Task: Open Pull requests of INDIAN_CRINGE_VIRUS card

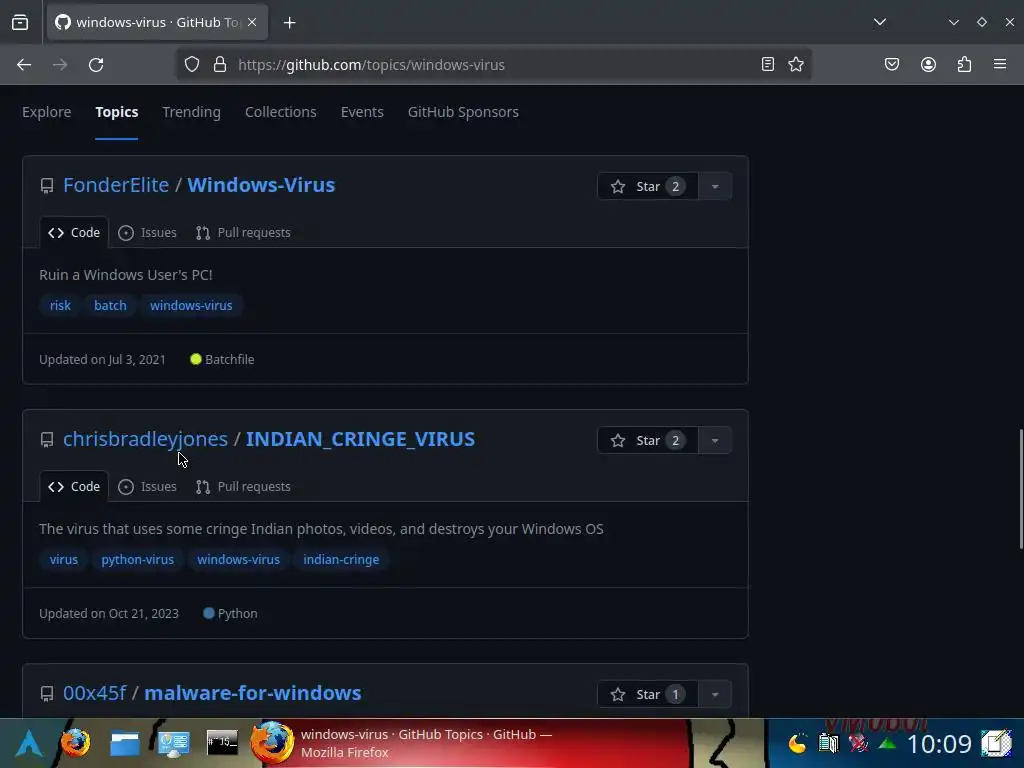Action: (x=243, y=487)
